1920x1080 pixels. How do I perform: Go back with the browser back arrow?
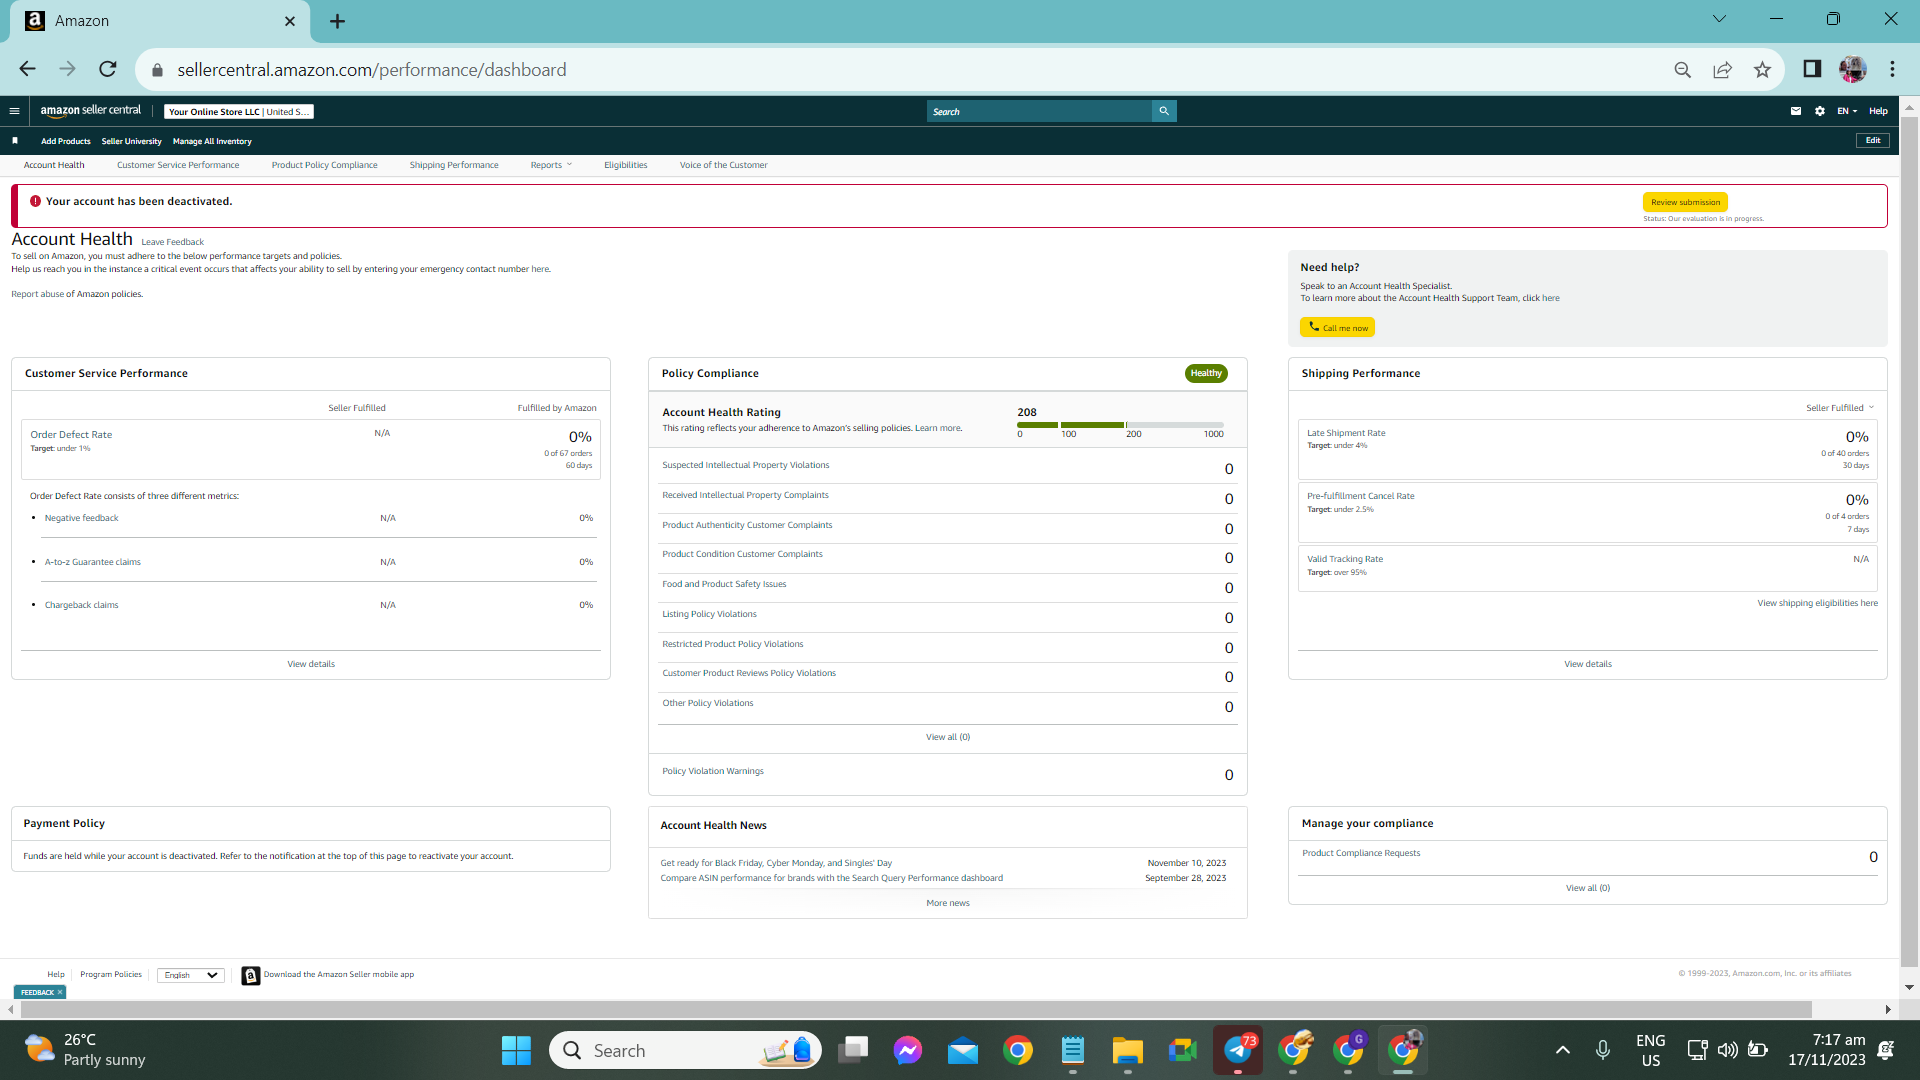click(x=27, y=69)
